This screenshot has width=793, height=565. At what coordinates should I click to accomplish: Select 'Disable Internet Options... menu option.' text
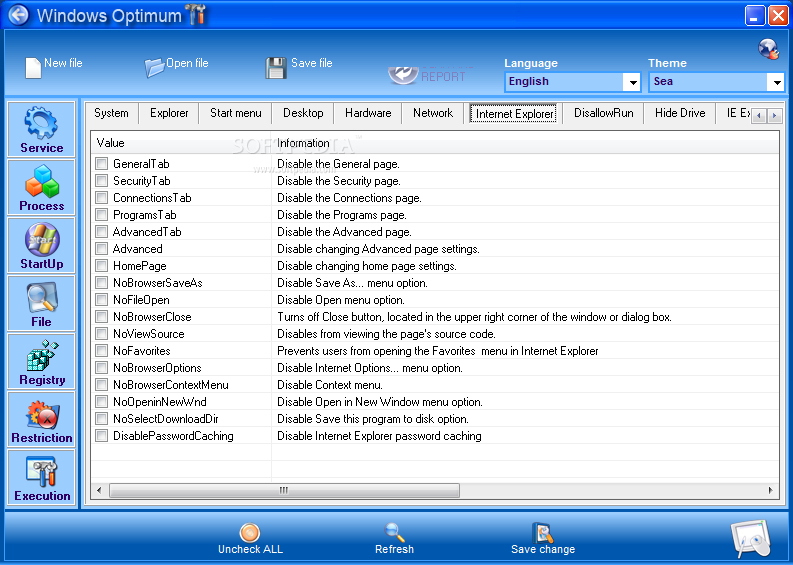coord(370,368)
